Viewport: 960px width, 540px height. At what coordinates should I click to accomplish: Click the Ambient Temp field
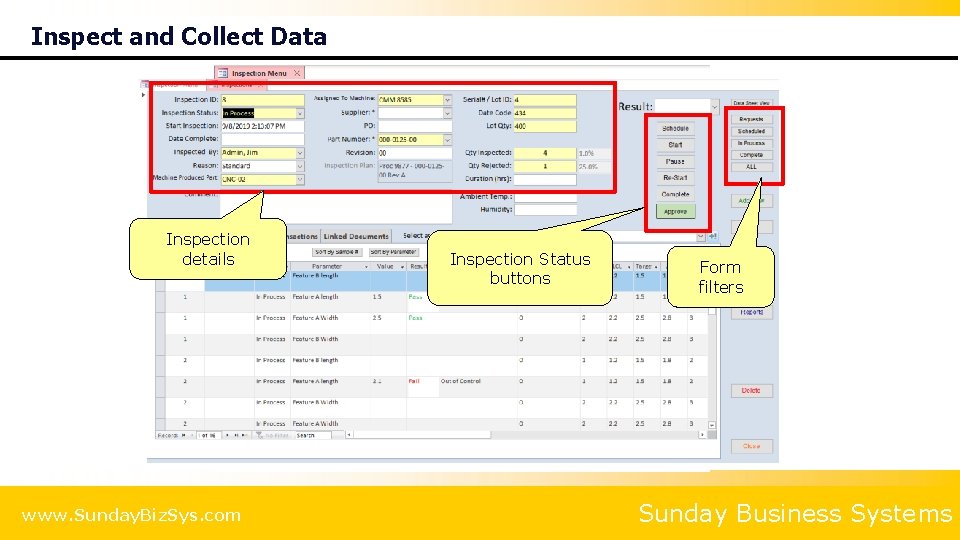[x=545, y=197]
